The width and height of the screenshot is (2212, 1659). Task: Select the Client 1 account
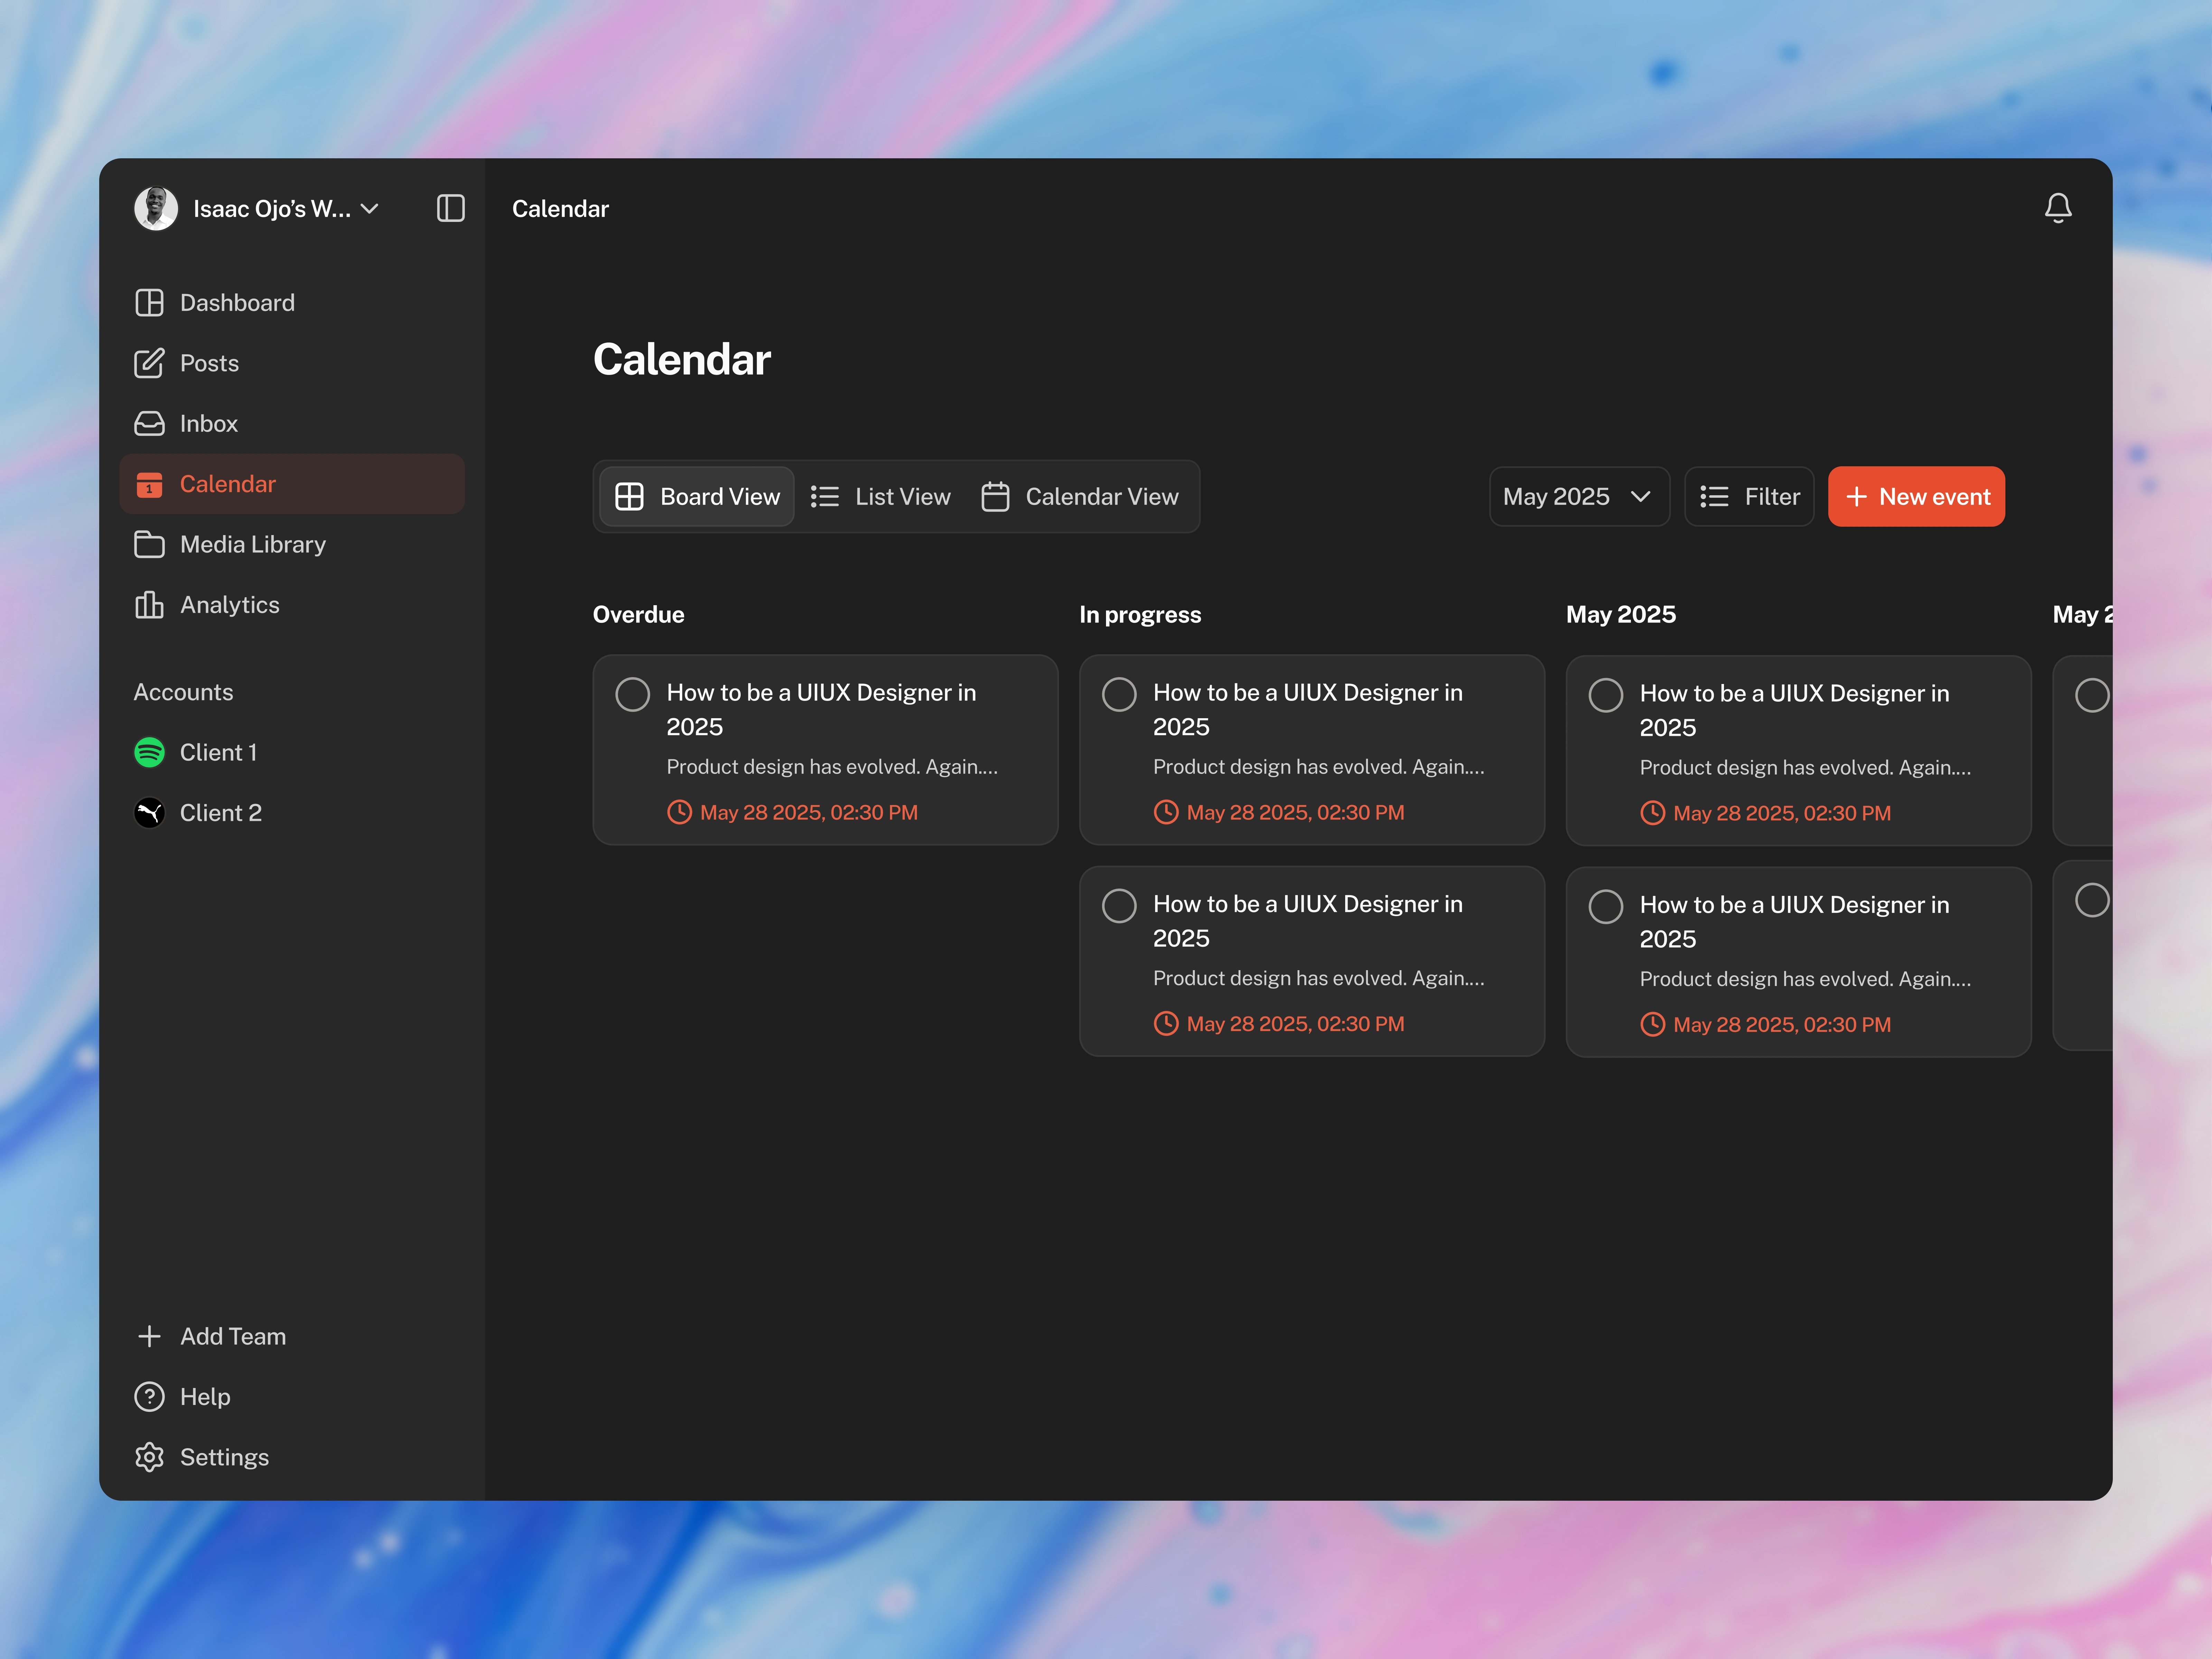click(x=292, y=752)
